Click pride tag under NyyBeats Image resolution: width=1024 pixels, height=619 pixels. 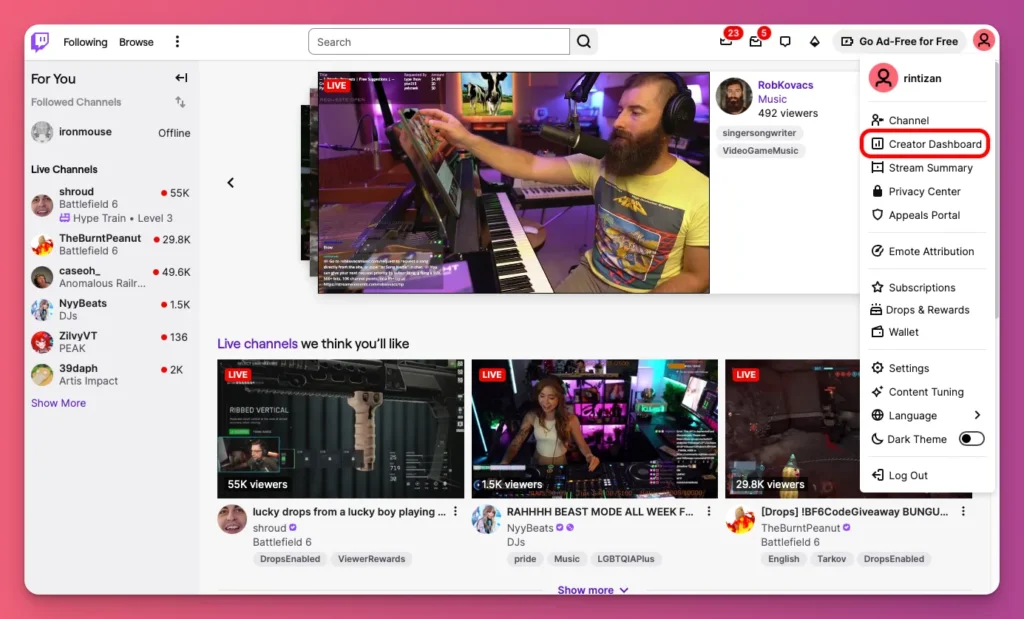click(x=525, y=559)
